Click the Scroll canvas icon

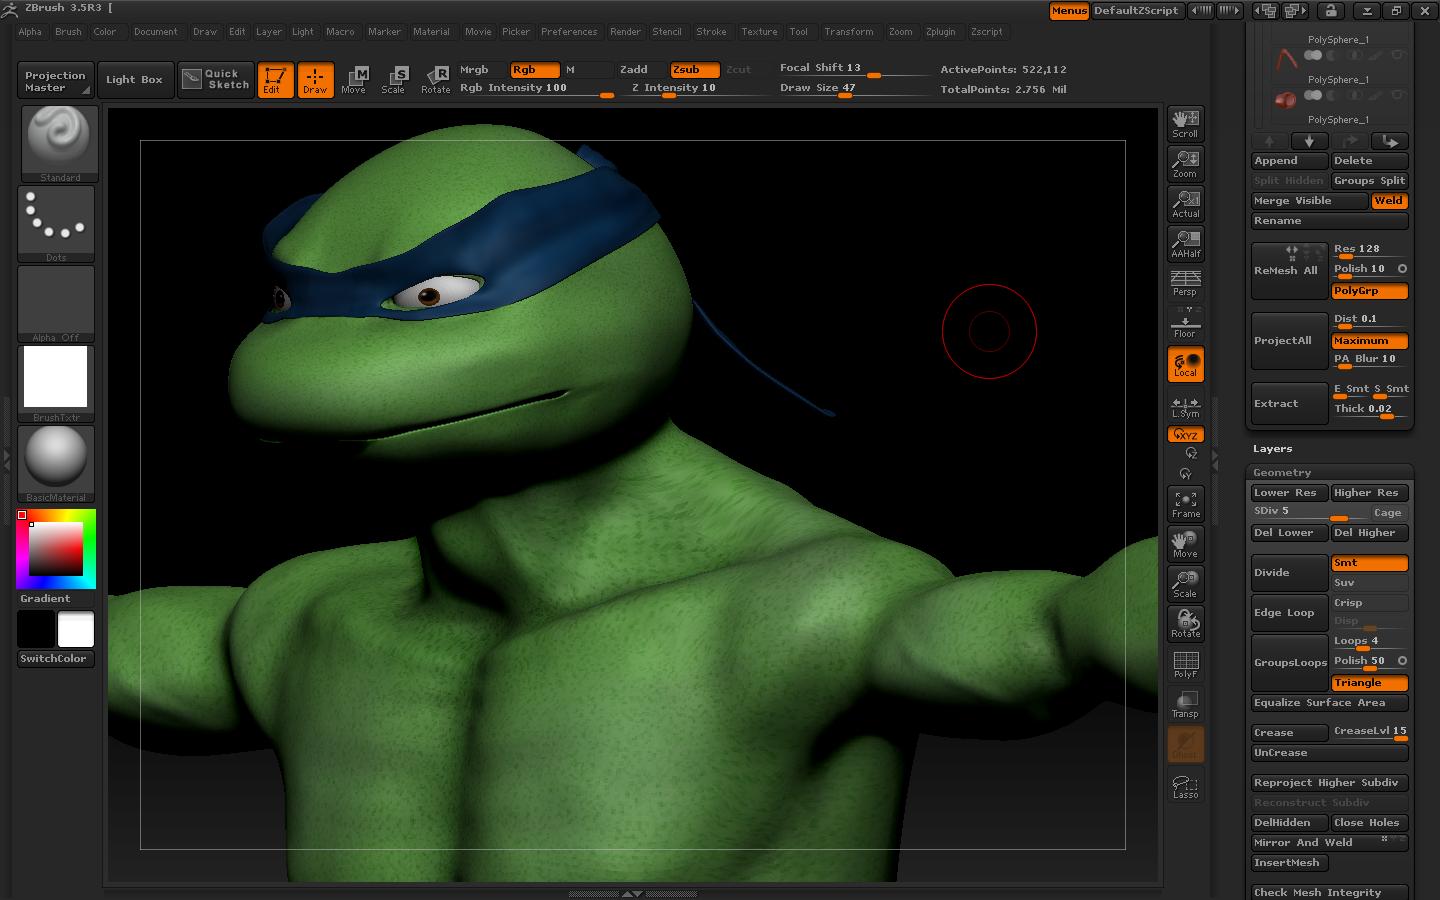coord(1185,124)
